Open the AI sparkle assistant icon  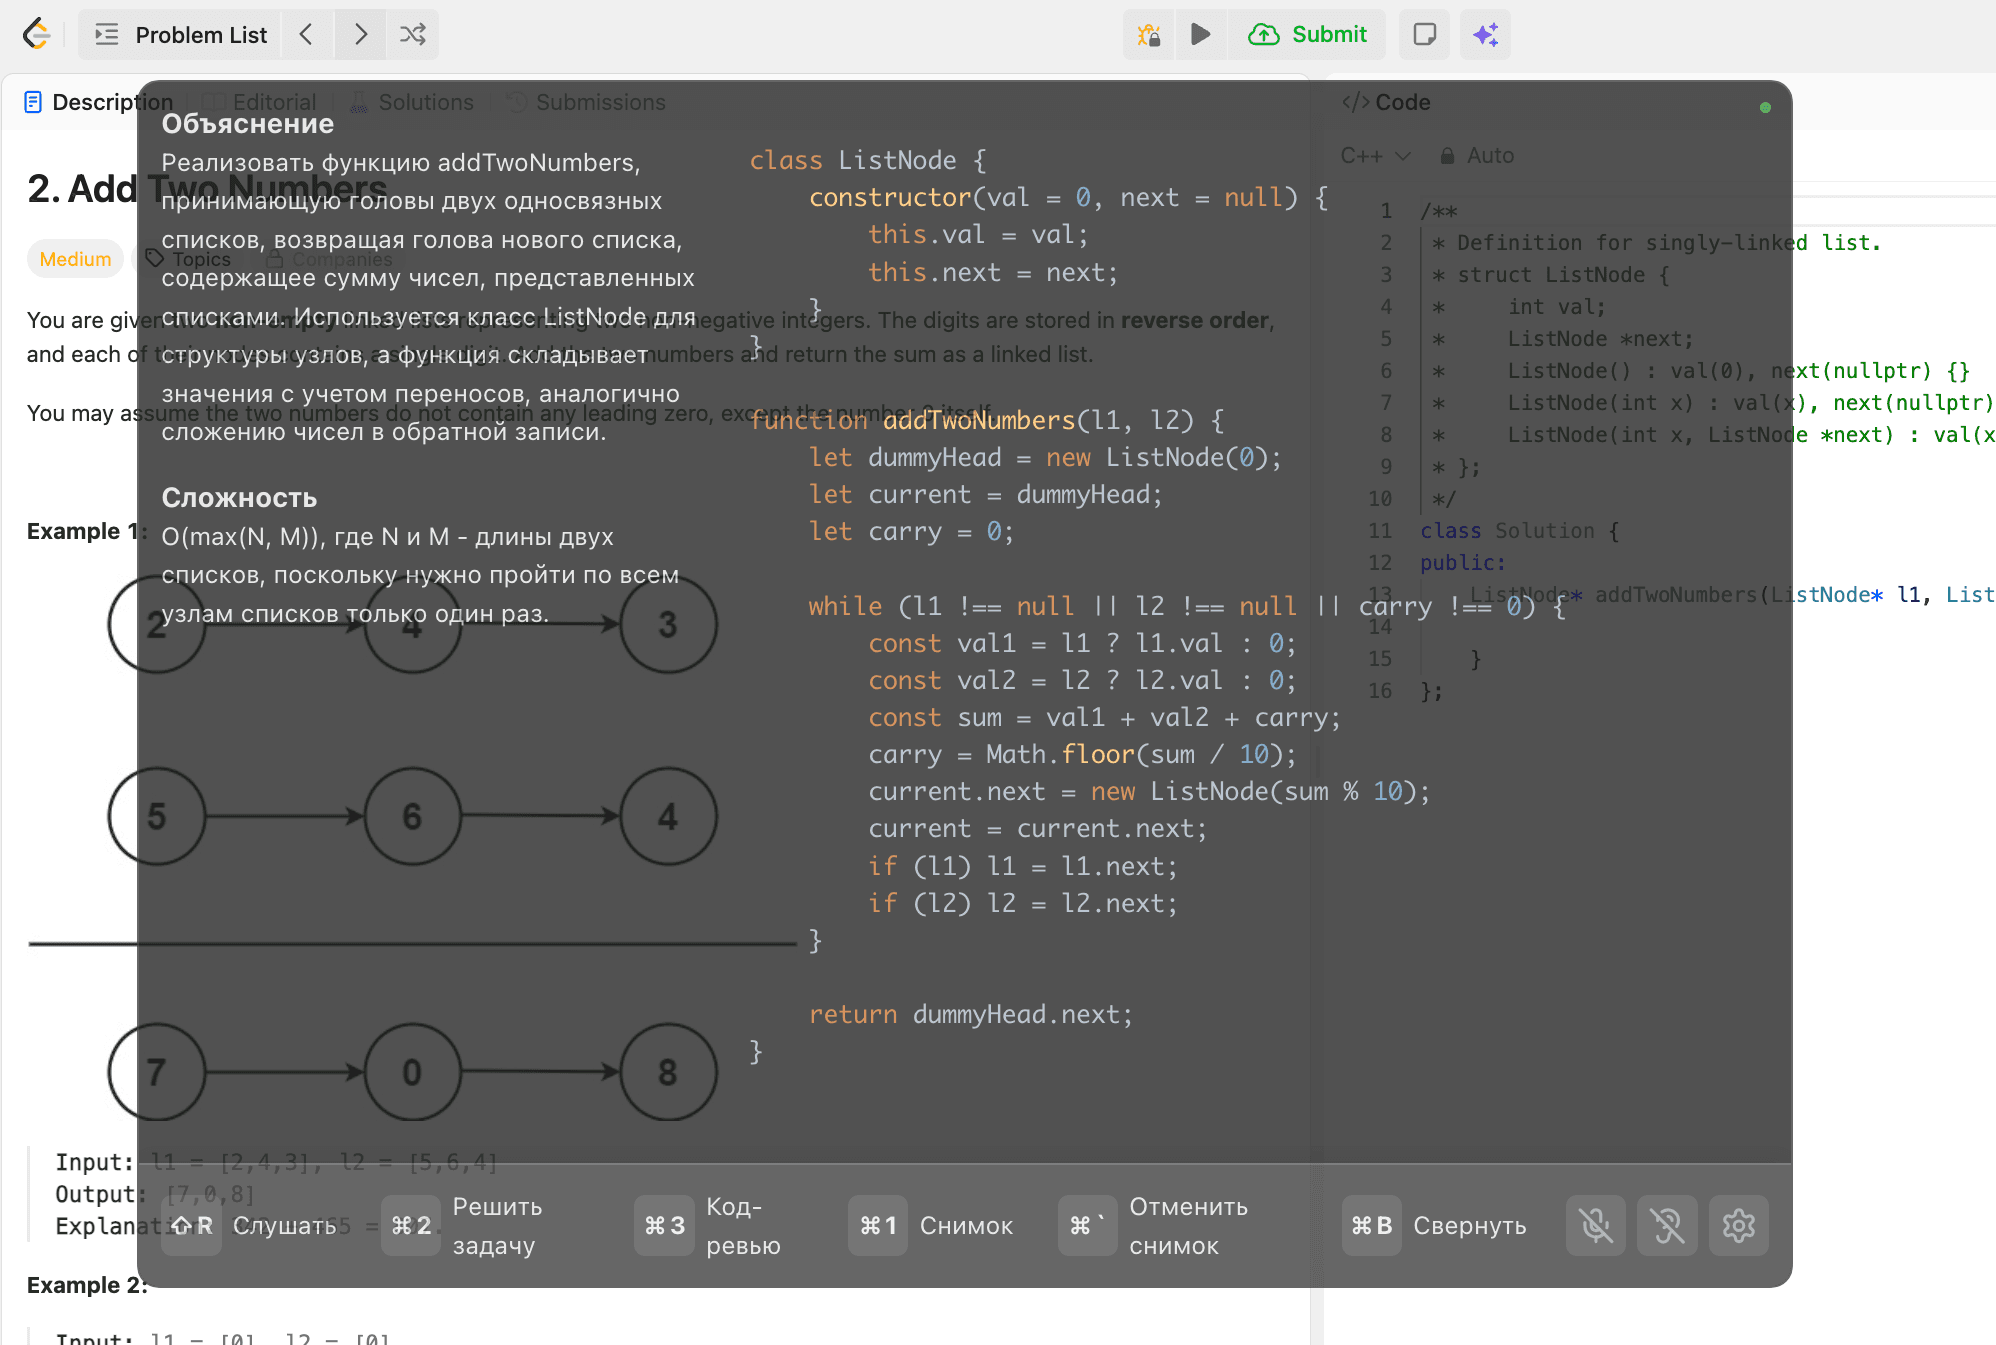pos(1486,35)
